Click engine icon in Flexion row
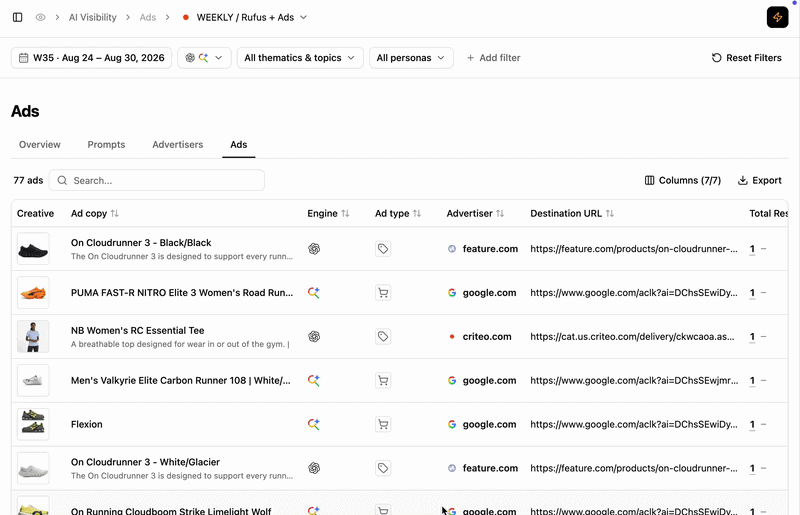 click(x=314, y=424)
